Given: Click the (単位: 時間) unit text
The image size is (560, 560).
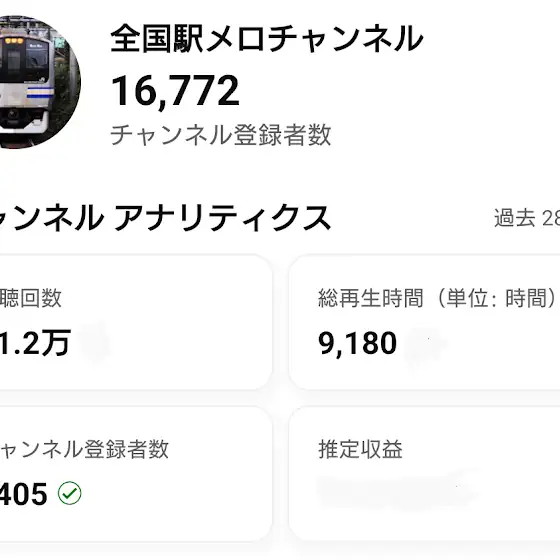Looking at the screenshot, I should click(498, 298).
